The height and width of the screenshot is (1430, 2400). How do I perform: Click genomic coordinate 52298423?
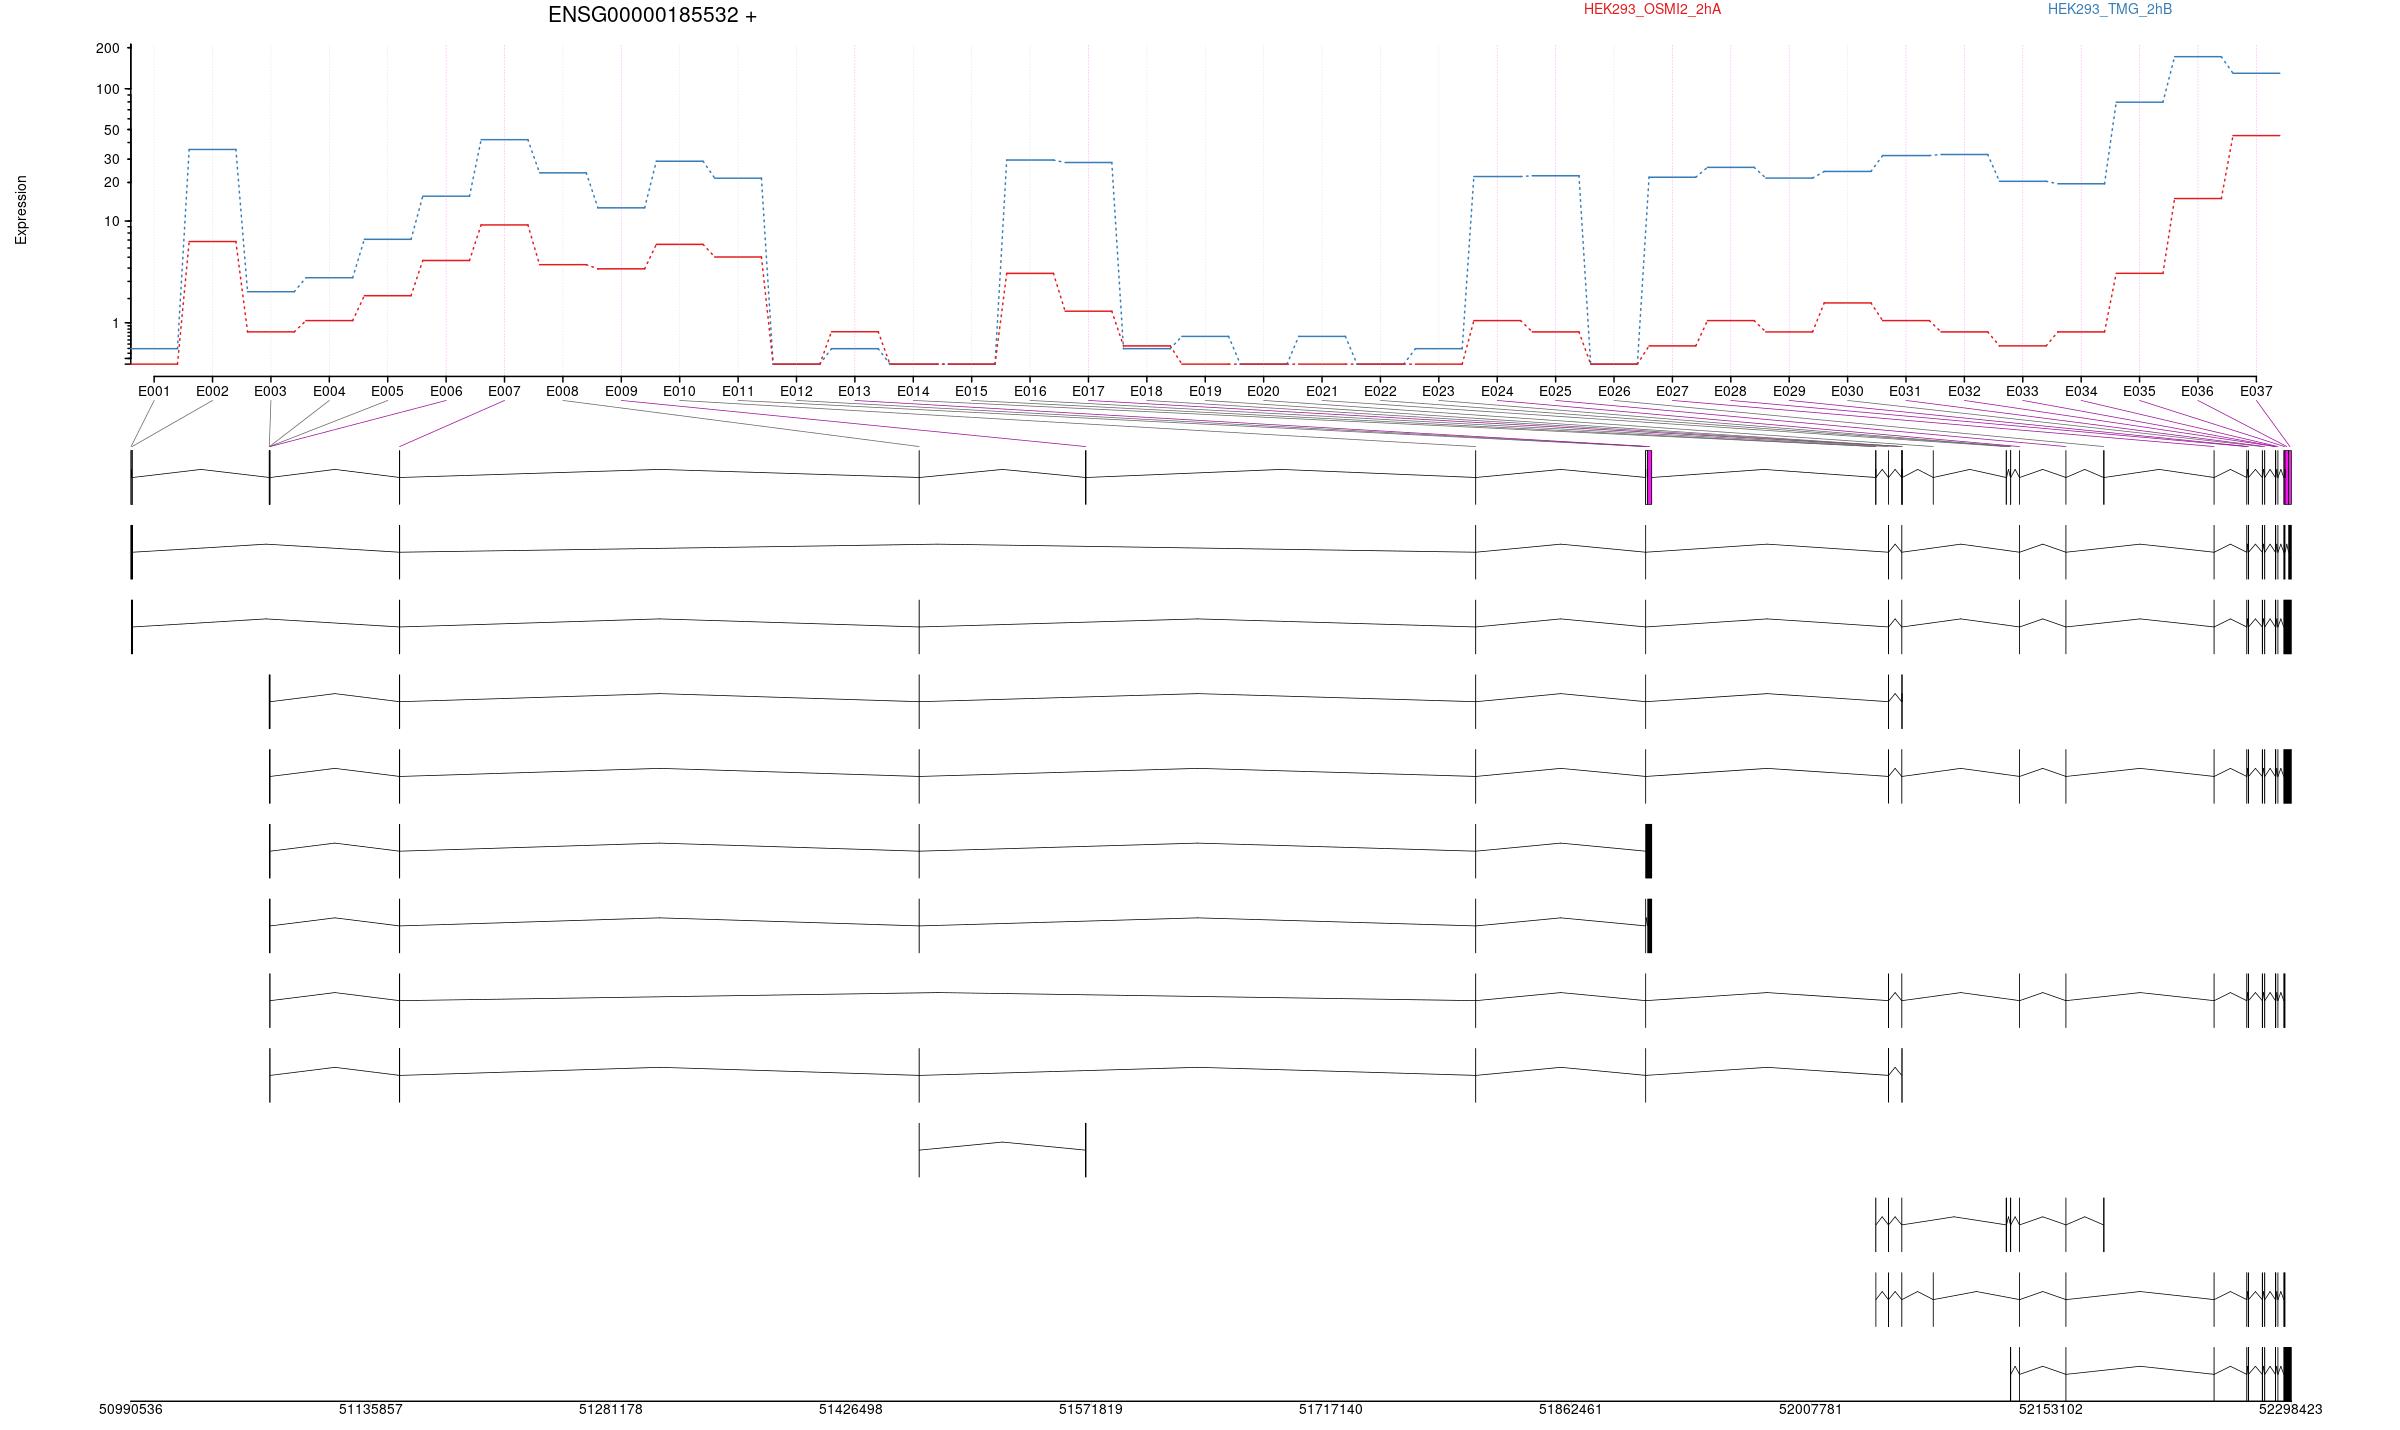[x=2291, y=1409]
